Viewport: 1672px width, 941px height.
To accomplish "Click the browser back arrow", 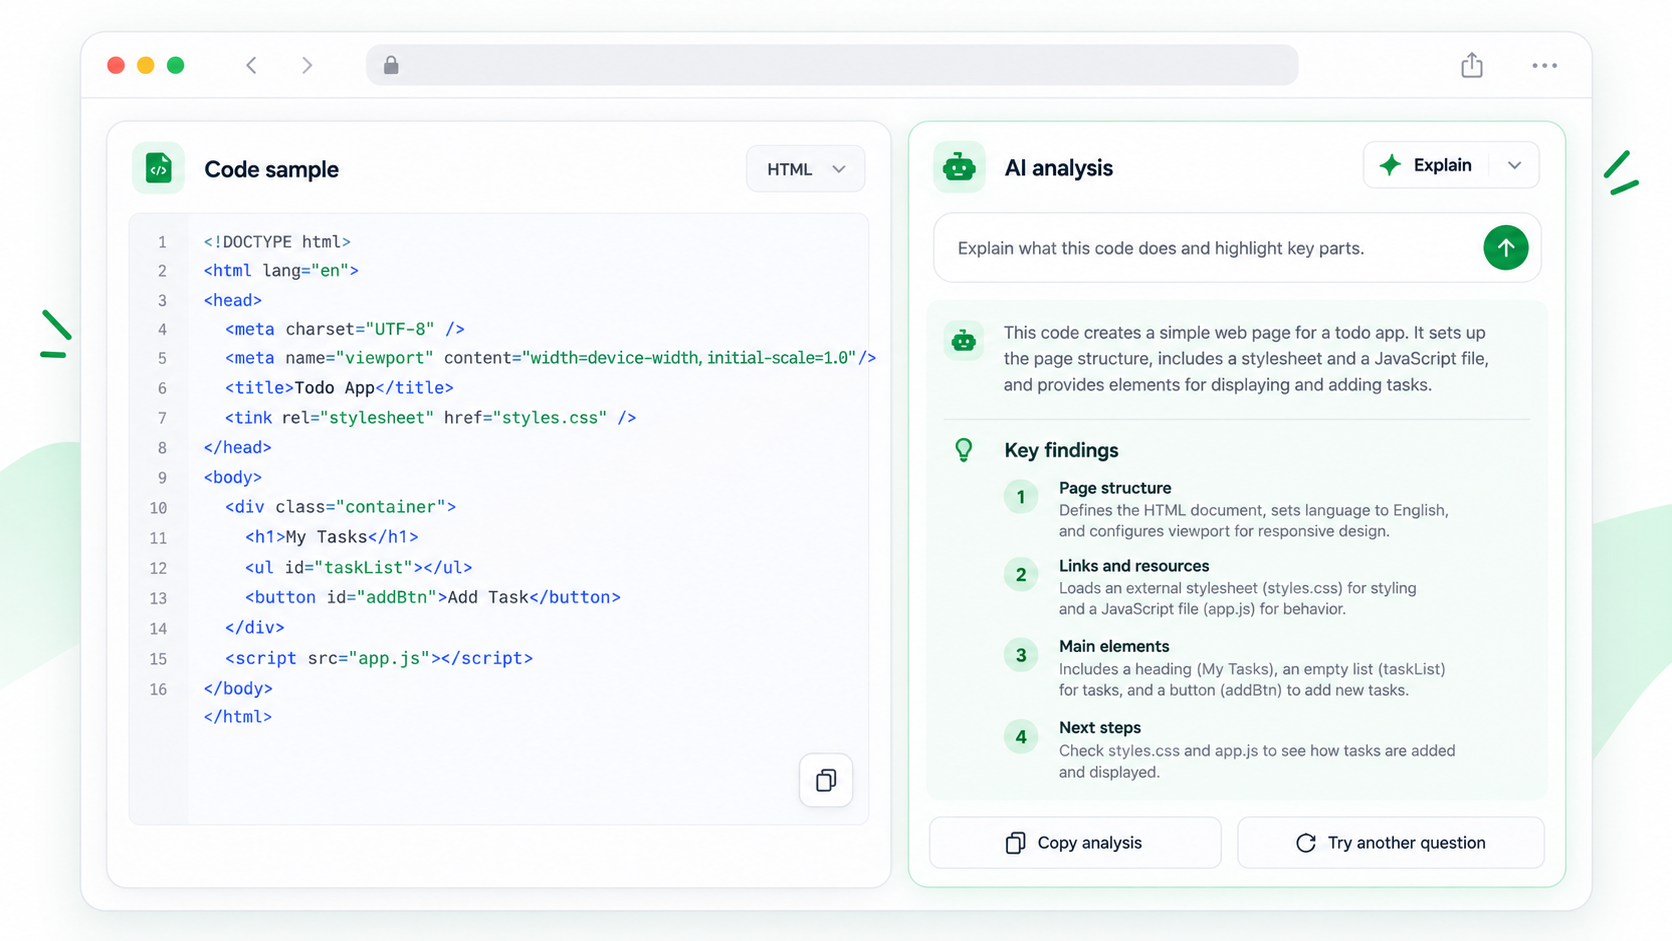I will point(251,65).
